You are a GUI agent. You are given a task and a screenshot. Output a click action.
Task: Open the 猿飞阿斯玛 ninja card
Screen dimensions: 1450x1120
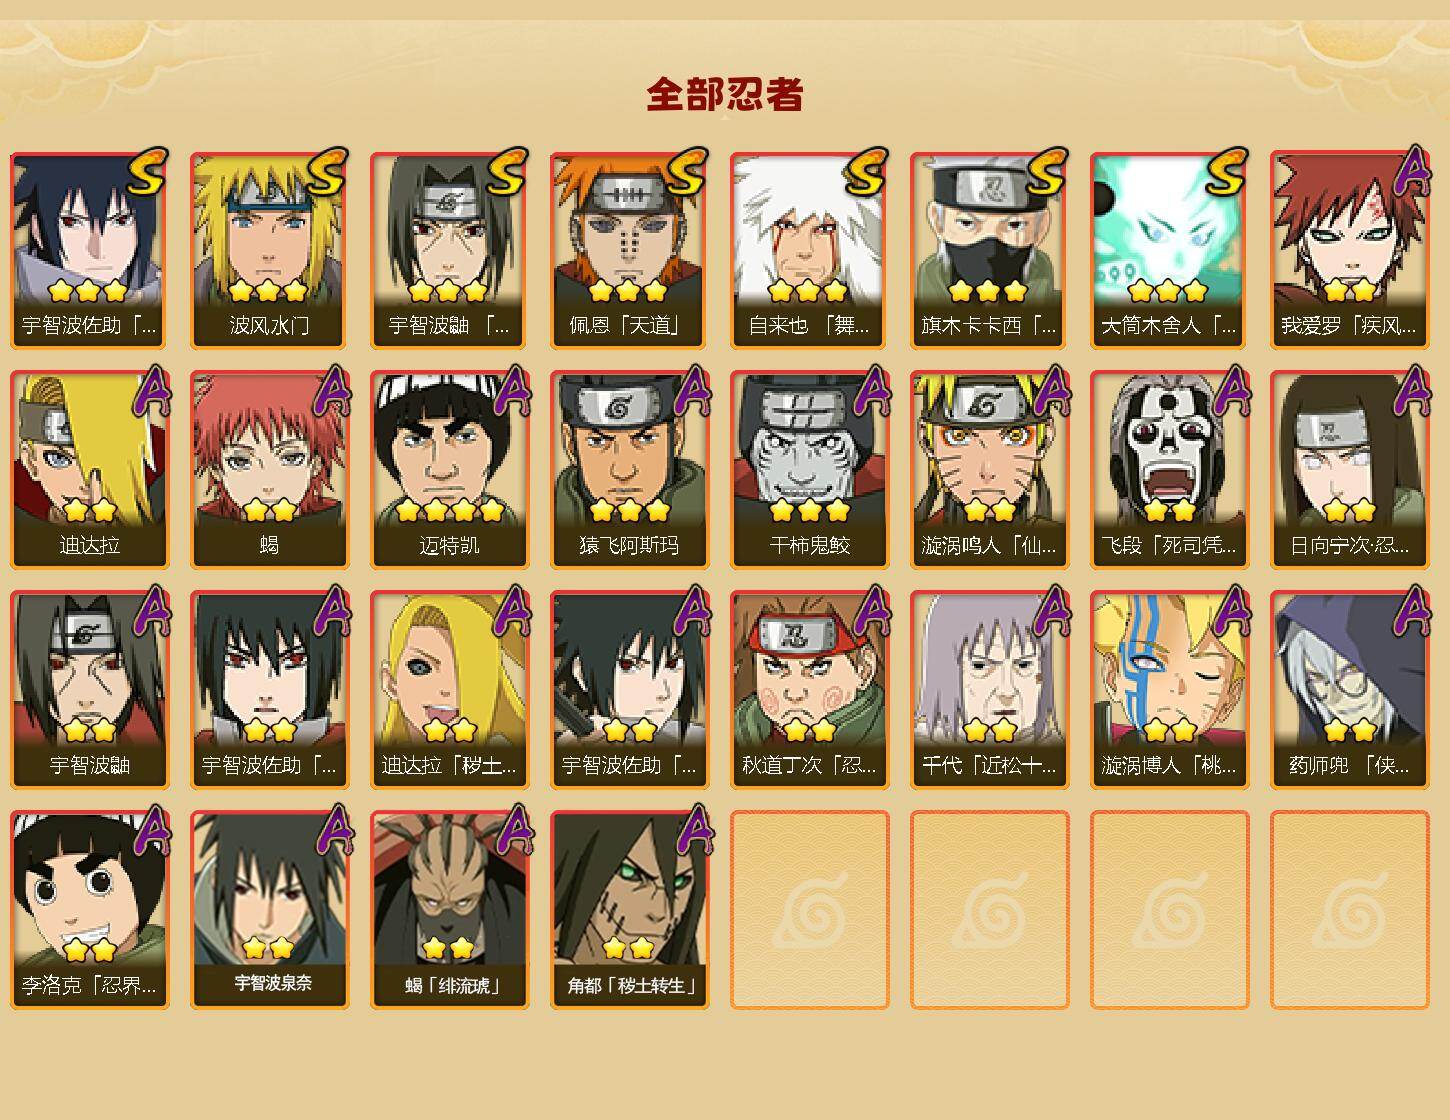tap(629, 470)
